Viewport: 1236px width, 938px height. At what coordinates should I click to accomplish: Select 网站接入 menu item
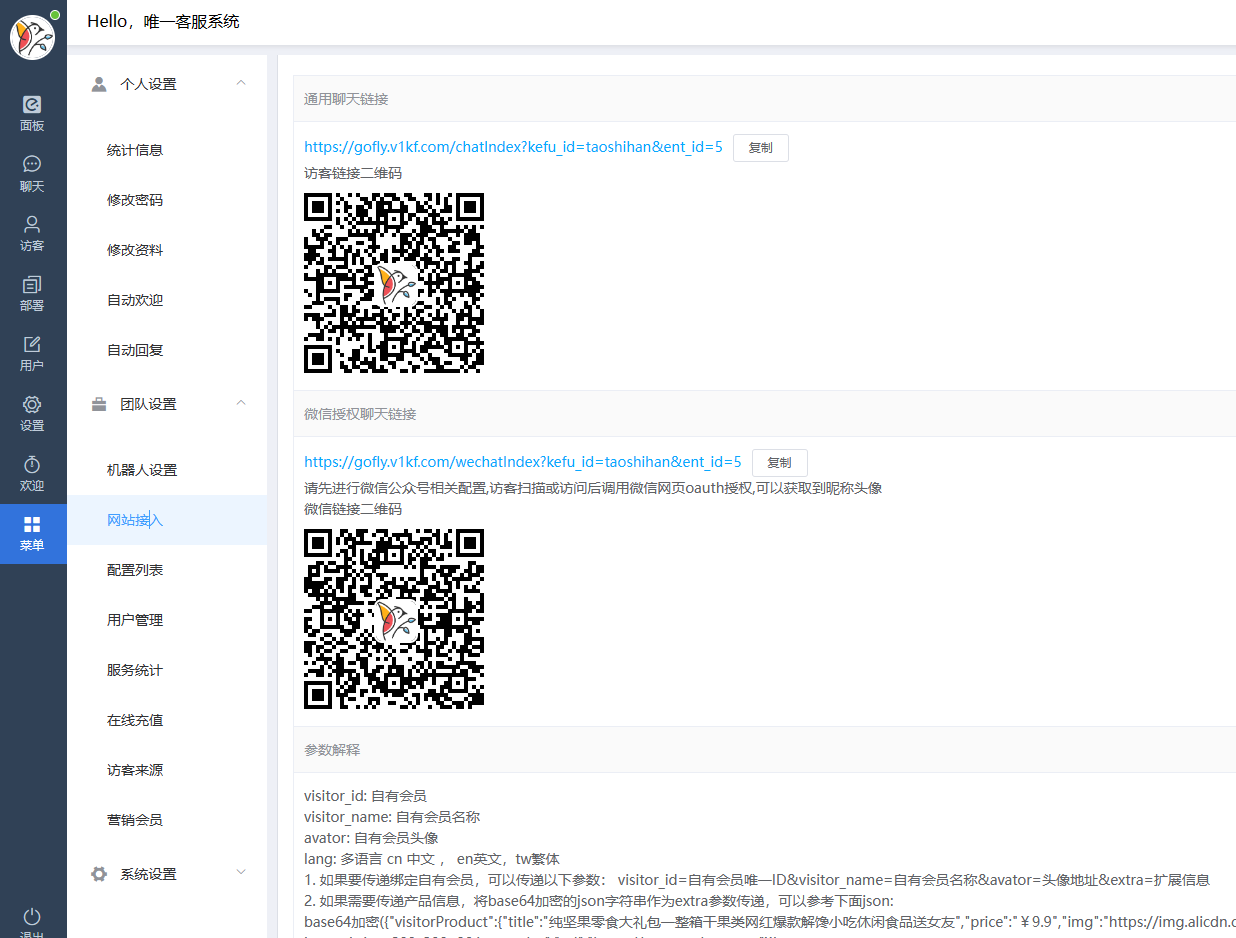[x=167, y=520]
